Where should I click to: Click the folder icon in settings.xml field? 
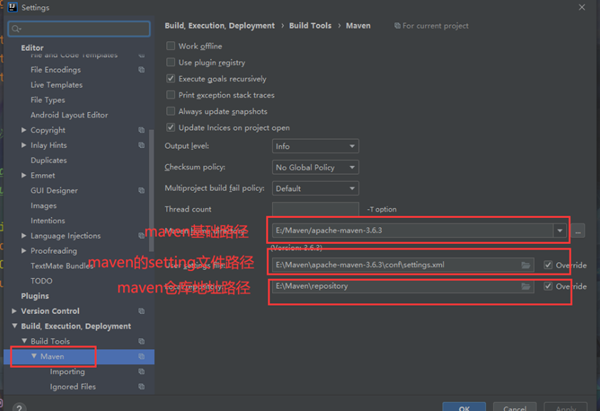[x=526, y=265]
